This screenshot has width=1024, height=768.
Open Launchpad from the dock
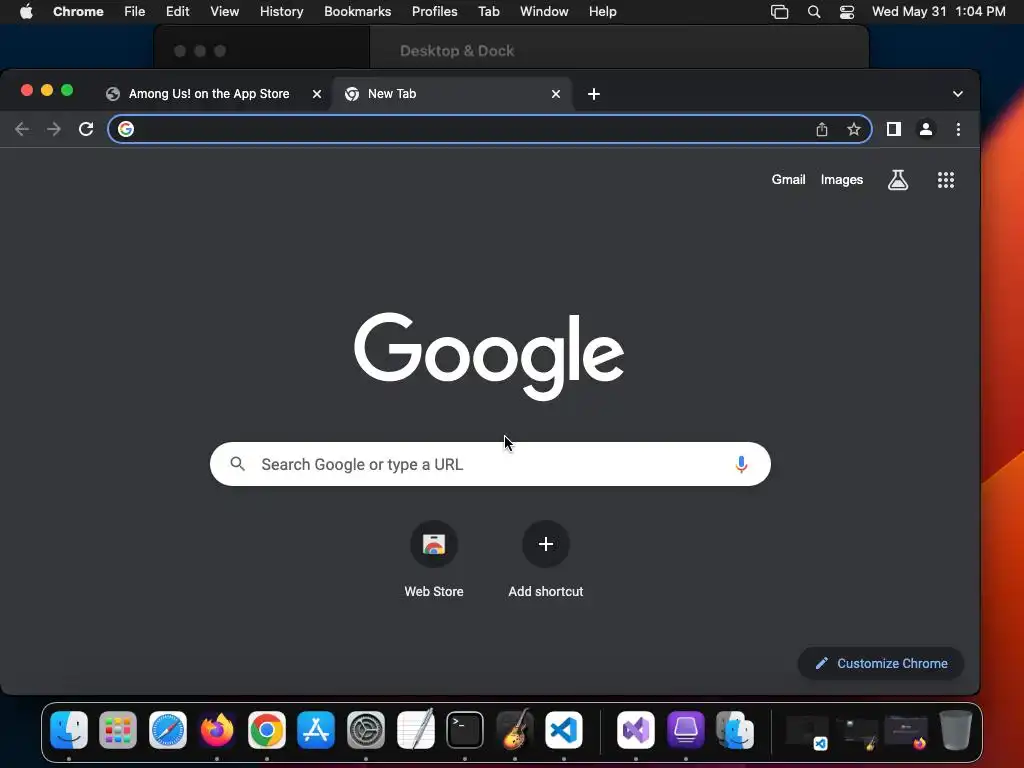(118, 730)
